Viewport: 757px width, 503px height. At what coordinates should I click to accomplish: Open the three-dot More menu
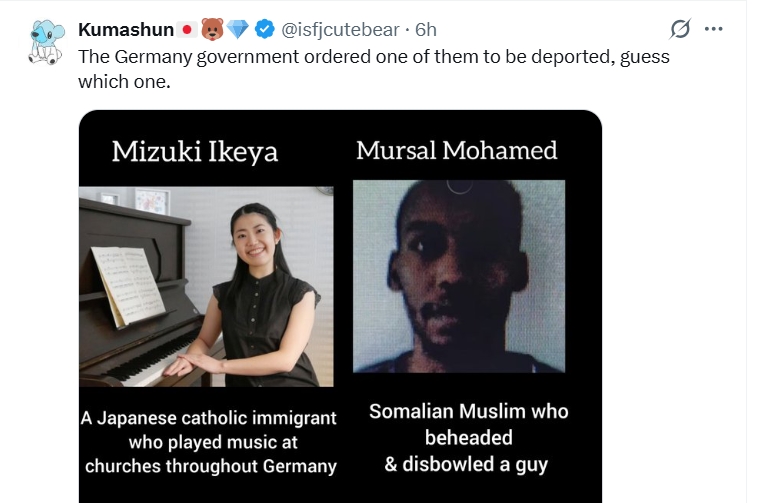[713, 29]
